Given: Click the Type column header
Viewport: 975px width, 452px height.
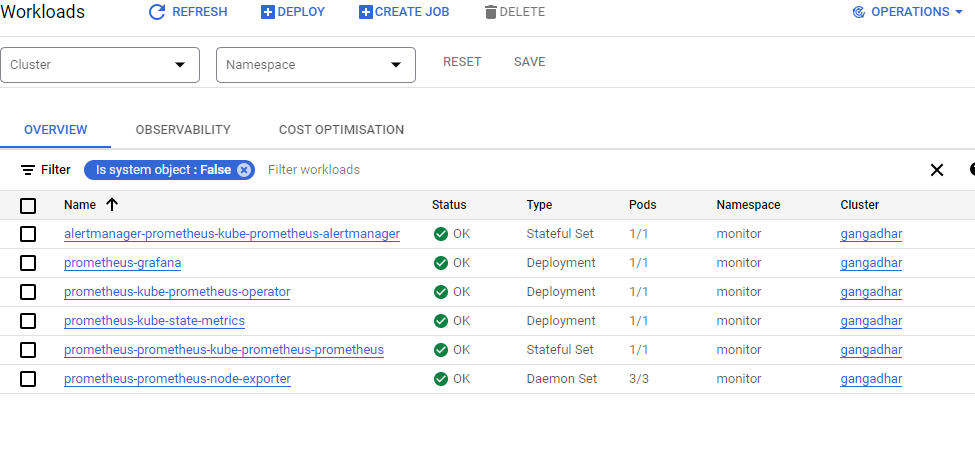Looking at the screenshot, I should coord(539,205).
